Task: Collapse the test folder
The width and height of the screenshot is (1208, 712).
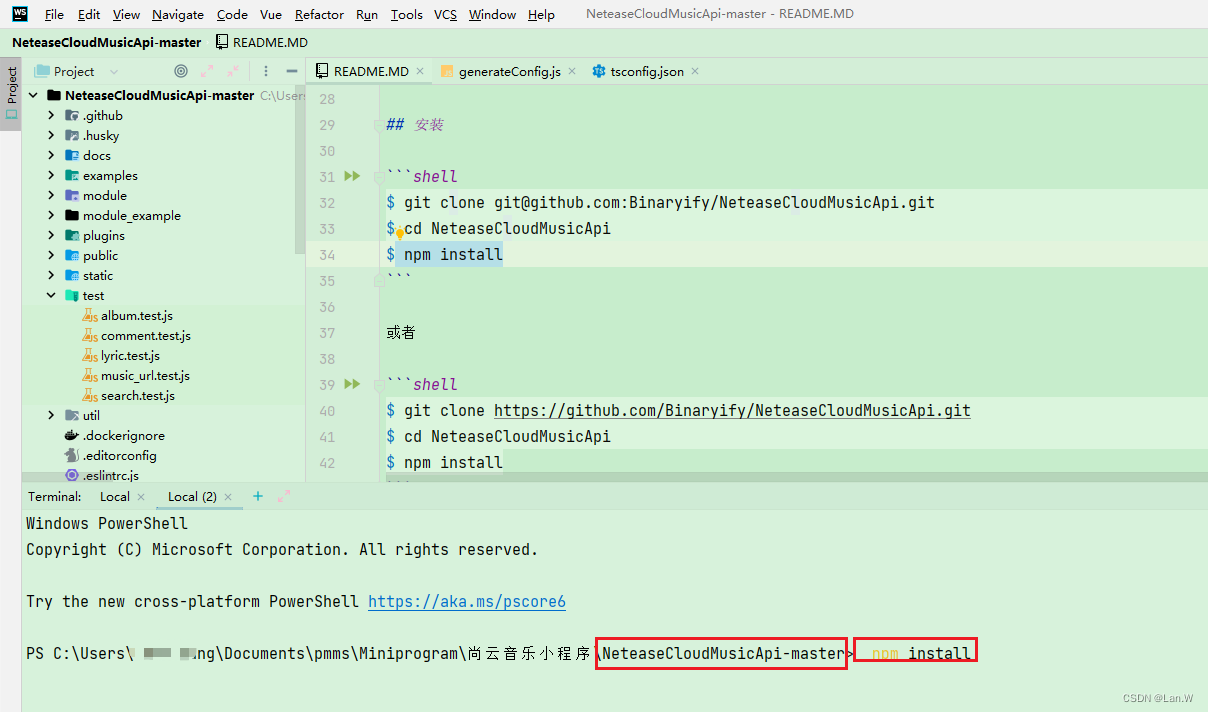Action: pos(51,296)
